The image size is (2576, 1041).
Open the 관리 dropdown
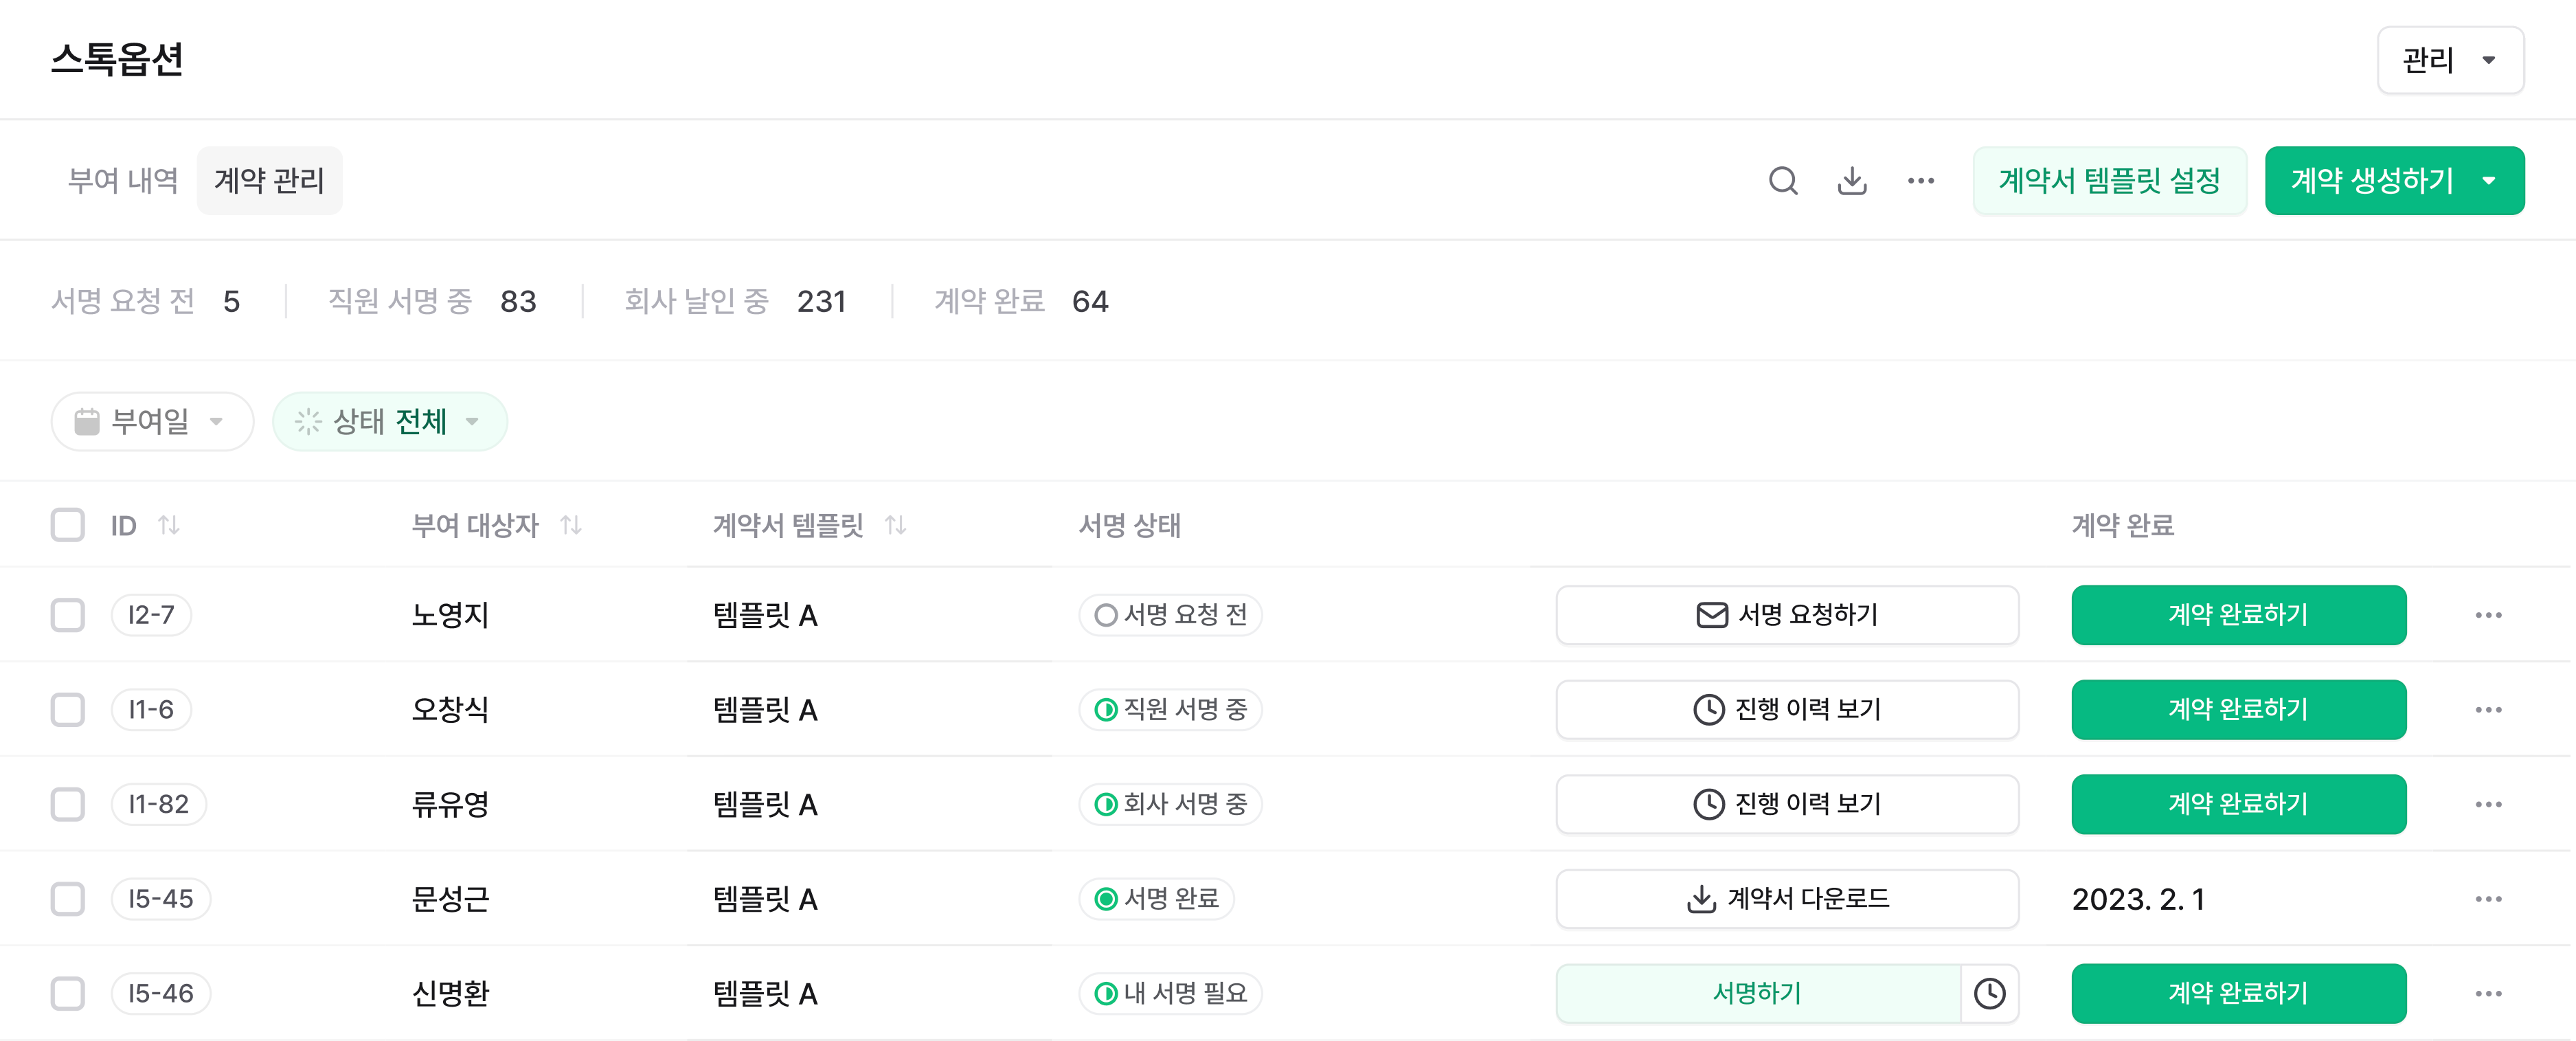[x=2450, y=60]
